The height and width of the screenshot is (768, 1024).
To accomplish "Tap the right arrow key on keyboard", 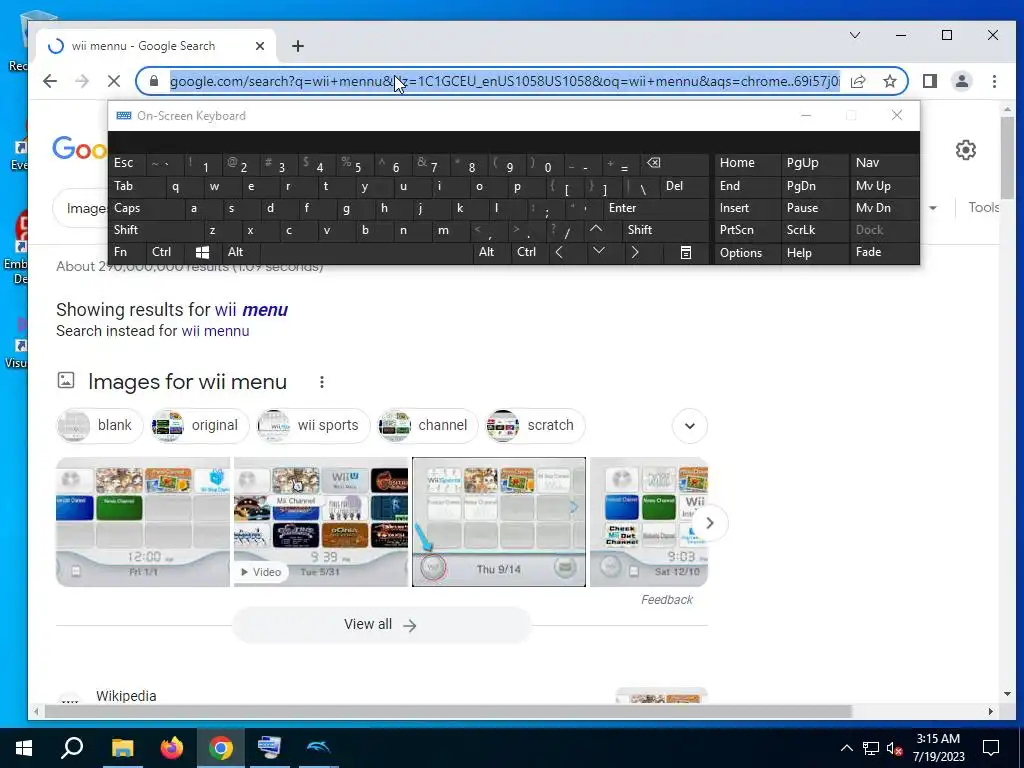I will pos(635,252).
